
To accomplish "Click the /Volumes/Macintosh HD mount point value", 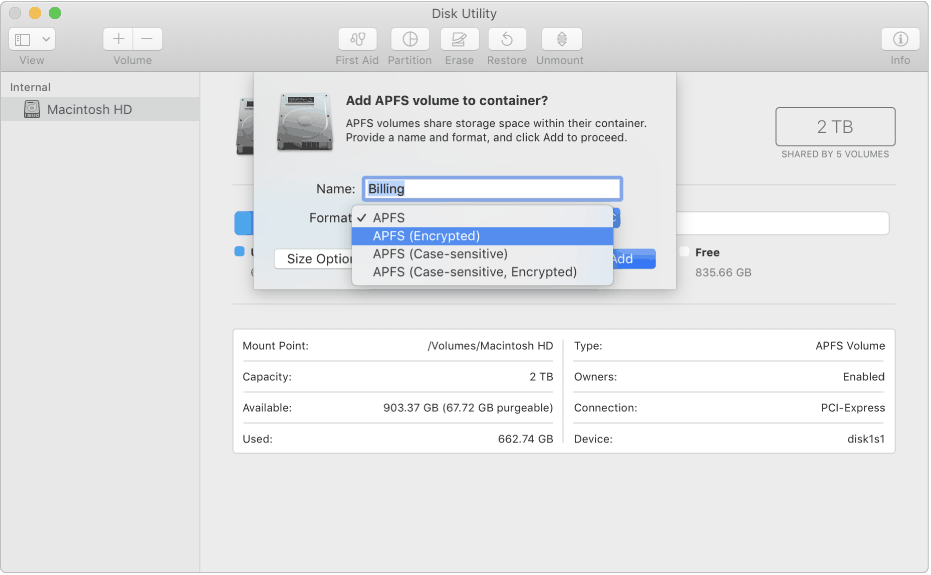I will click(490, 346).
